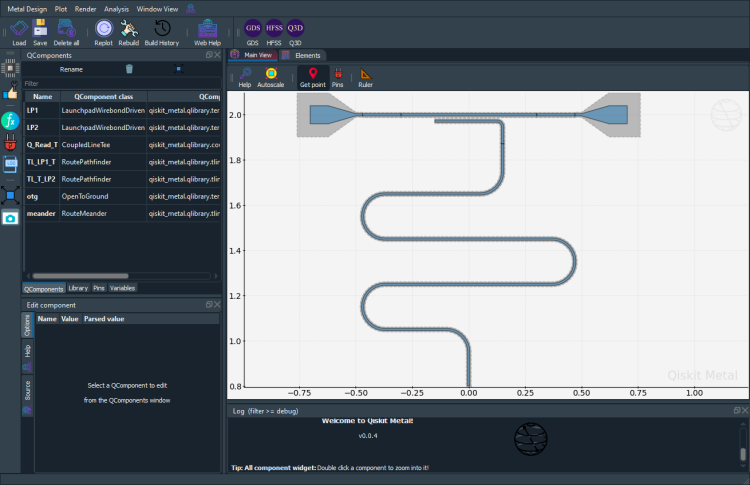Select the otg component row

click(x=122, y=197)
